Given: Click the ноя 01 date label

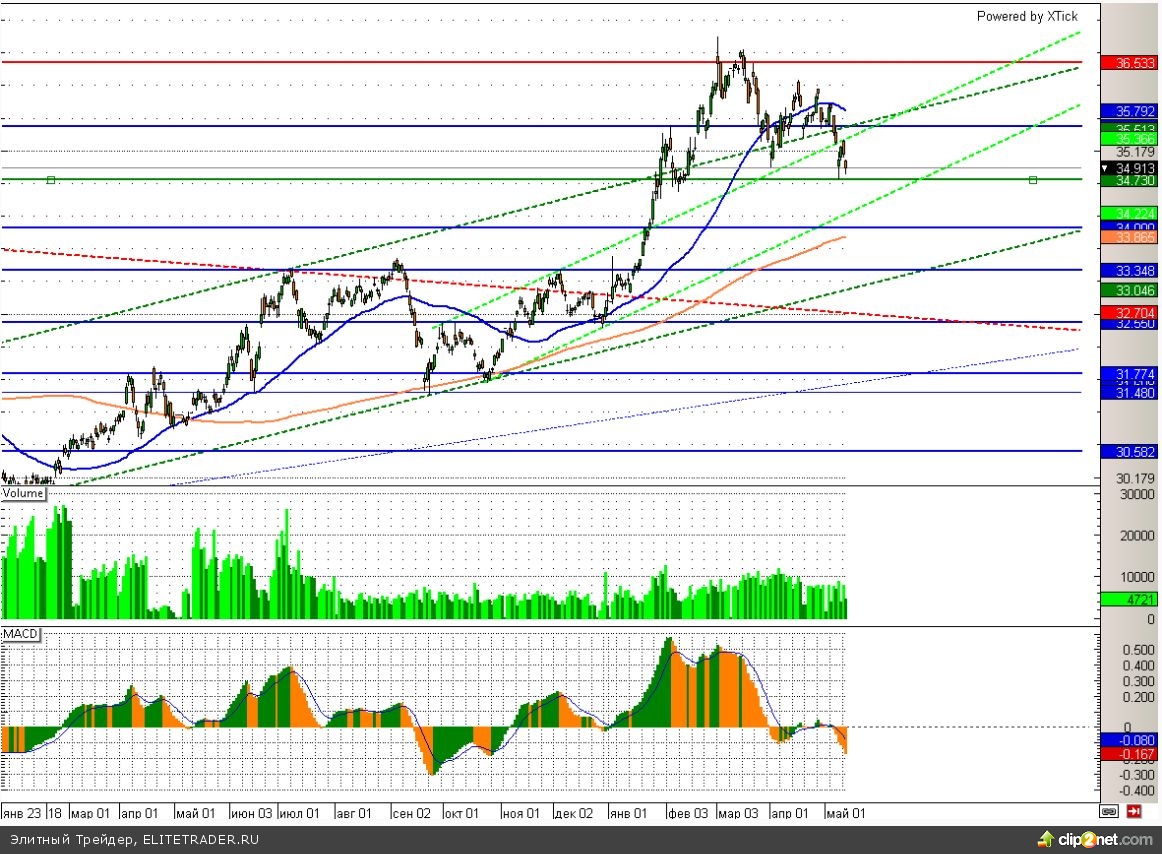Looking at the screenshot, I should [x=521, y=813].
